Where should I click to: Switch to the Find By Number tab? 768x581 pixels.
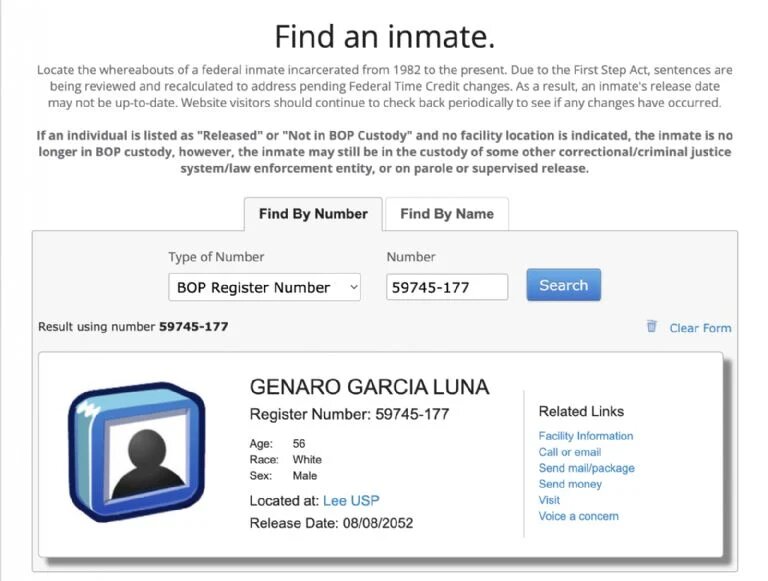(313, 214)
